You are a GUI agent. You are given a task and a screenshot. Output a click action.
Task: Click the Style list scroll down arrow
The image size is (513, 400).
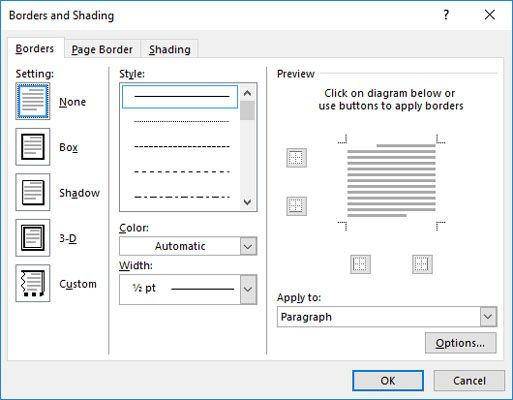pos(247,202)
